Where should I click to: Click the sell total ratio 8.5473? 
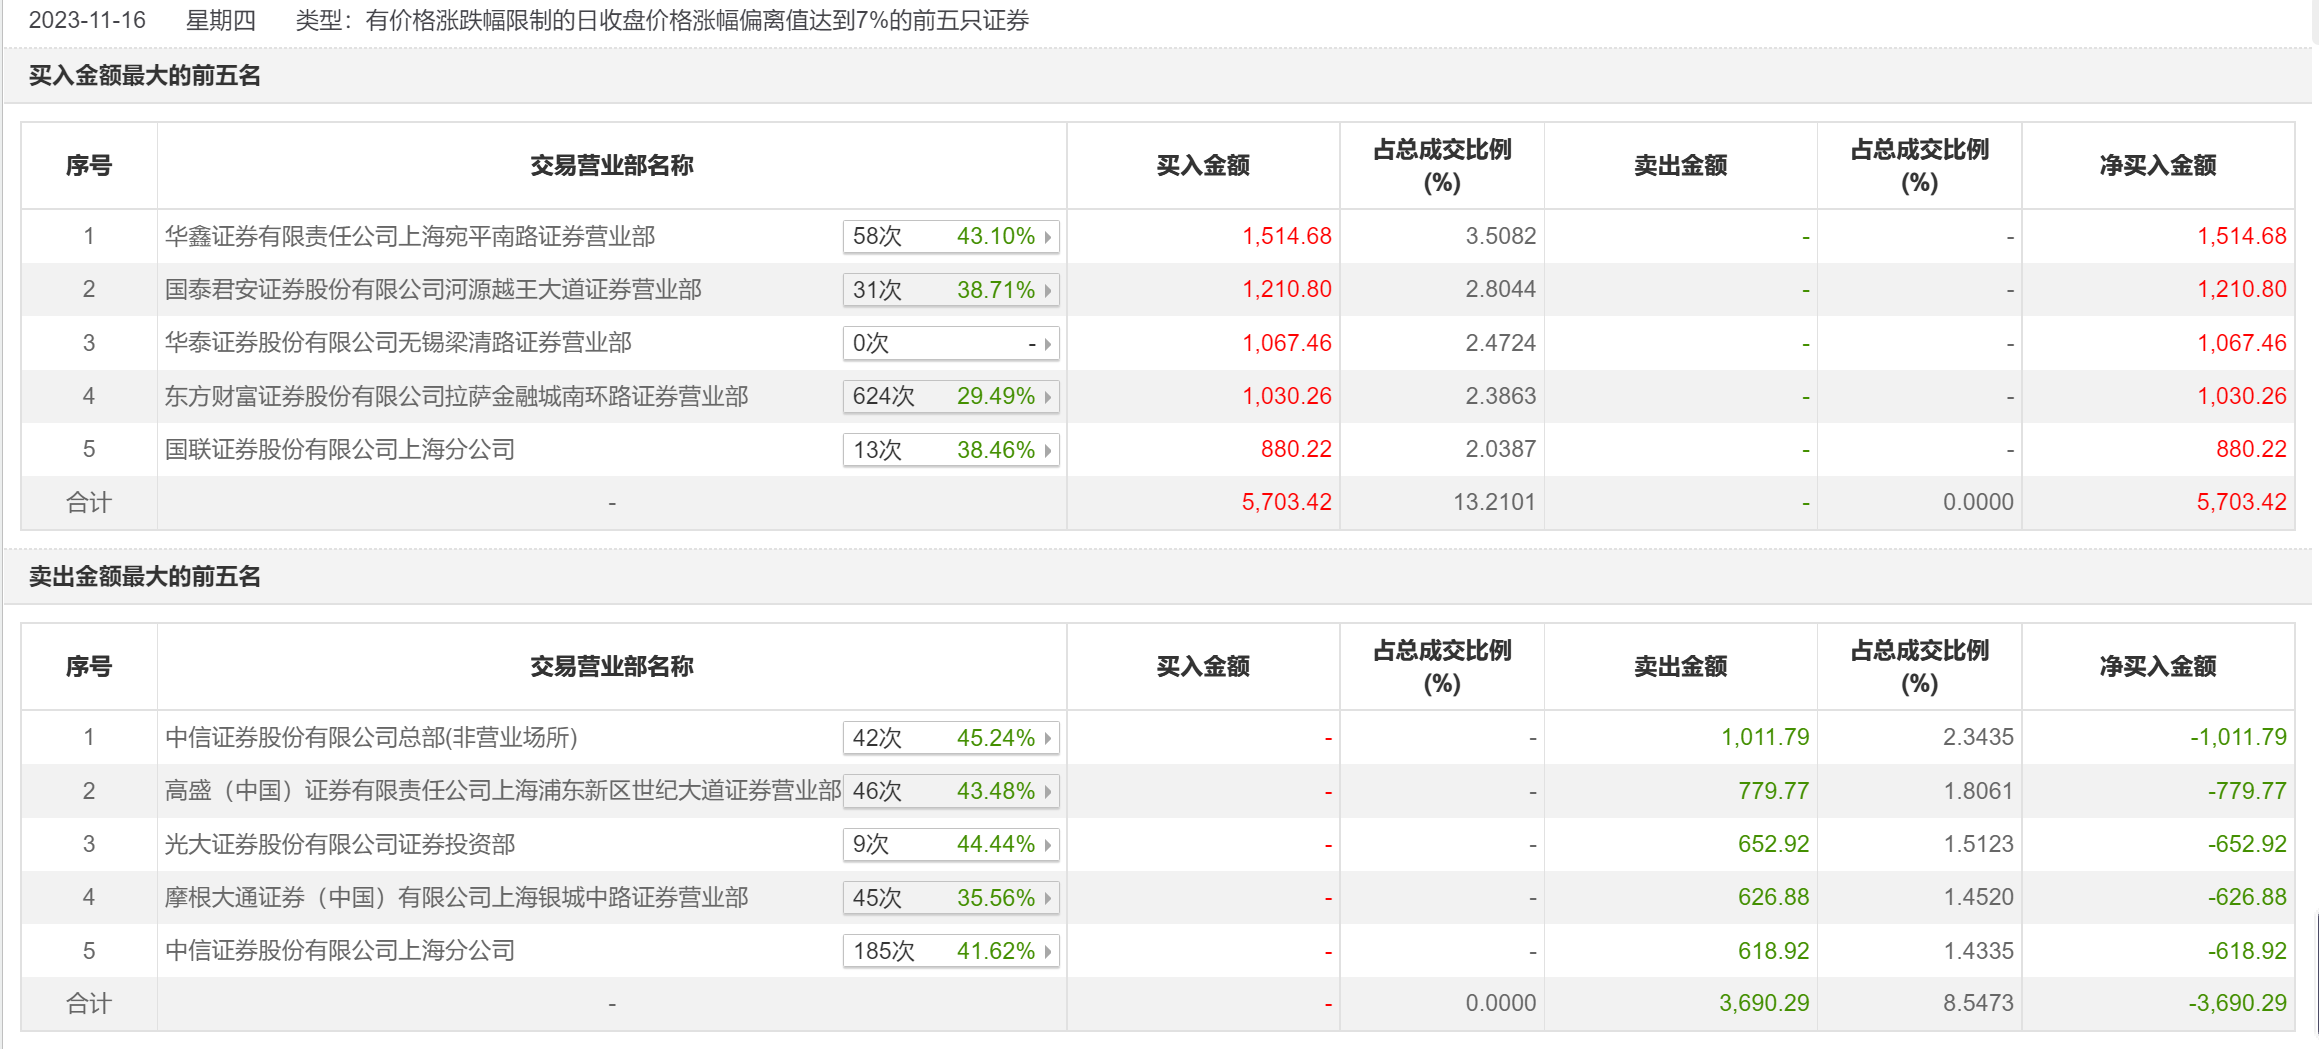(1978, 1004)
